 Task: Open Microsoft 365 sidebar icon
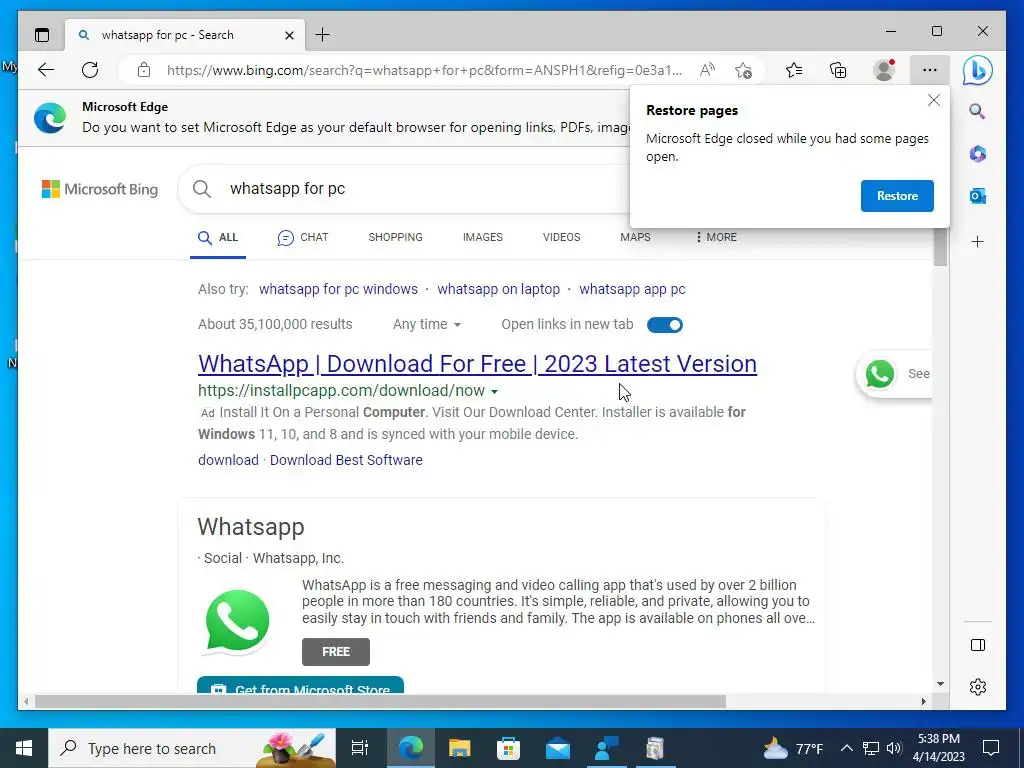click(x=978, y=153)
